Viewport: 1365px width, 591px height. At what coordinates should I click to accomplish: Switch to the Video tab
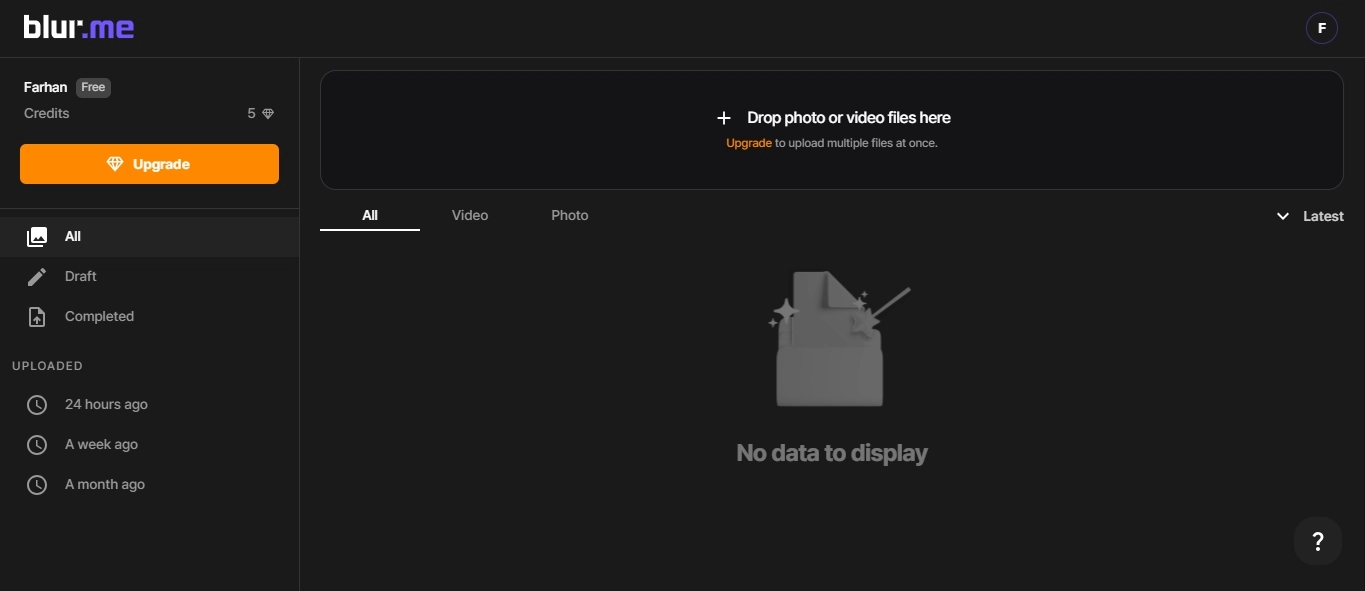coord(469,216)
